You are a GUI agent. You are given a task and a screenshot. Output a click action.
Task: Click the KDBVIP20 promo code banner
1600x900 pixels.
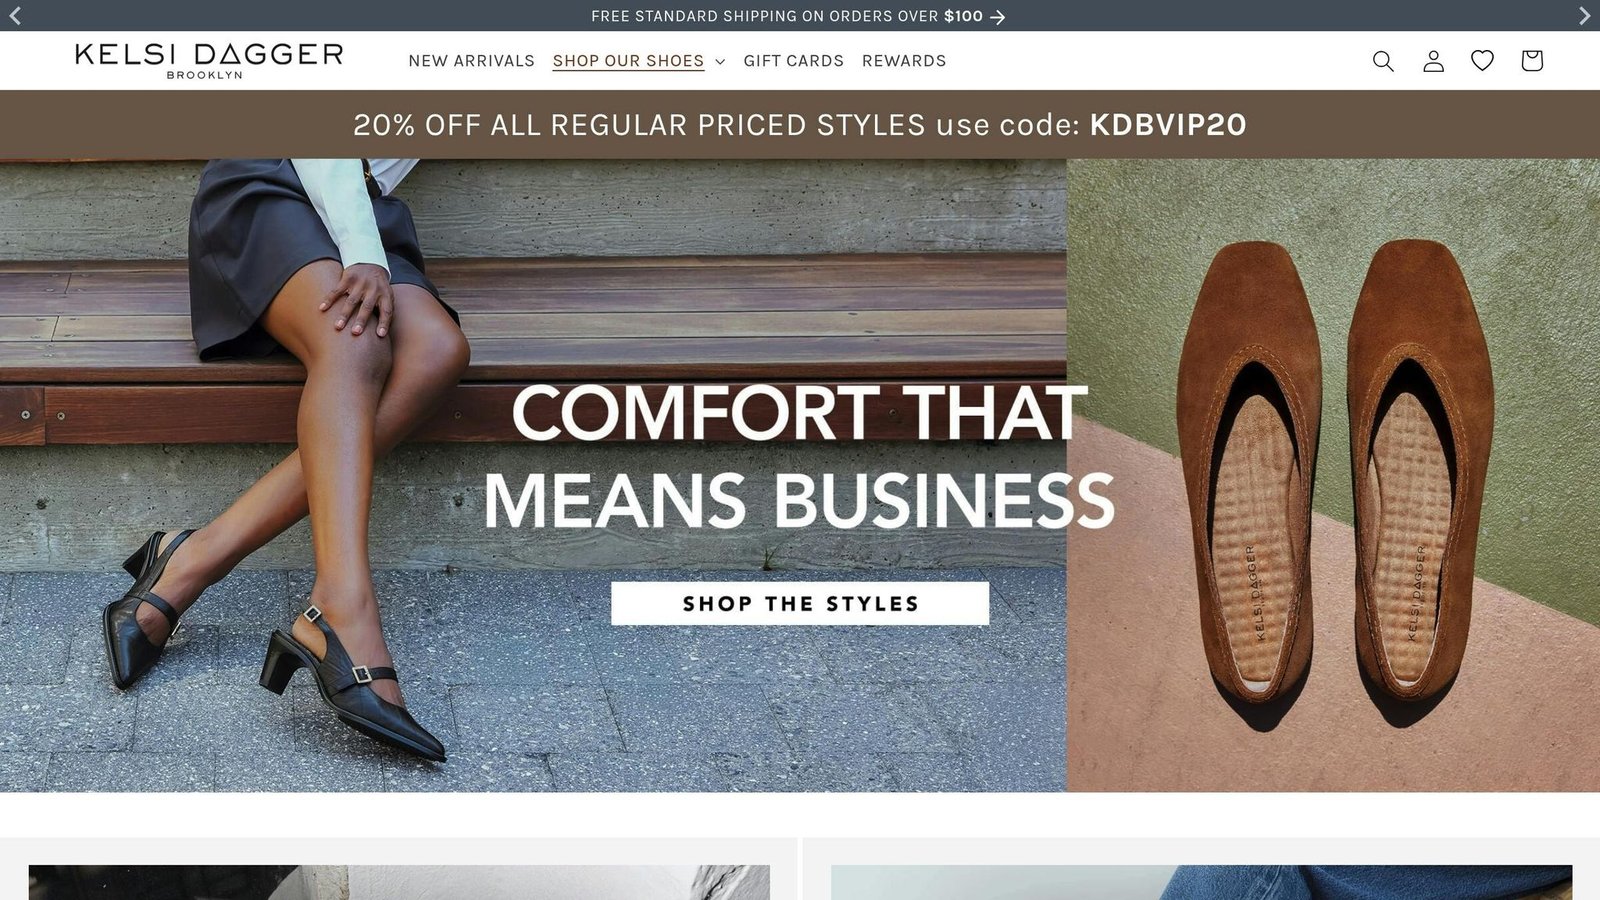(800, 125)
